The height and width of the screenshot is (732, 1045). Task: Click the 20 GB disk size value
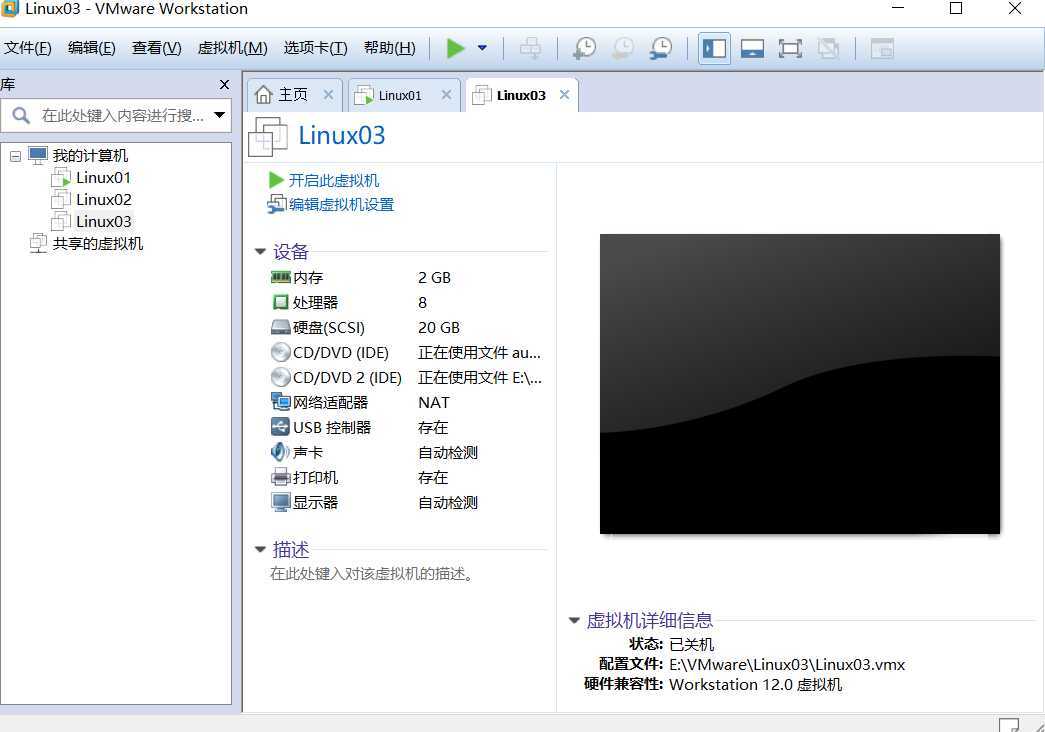[439, 327]
